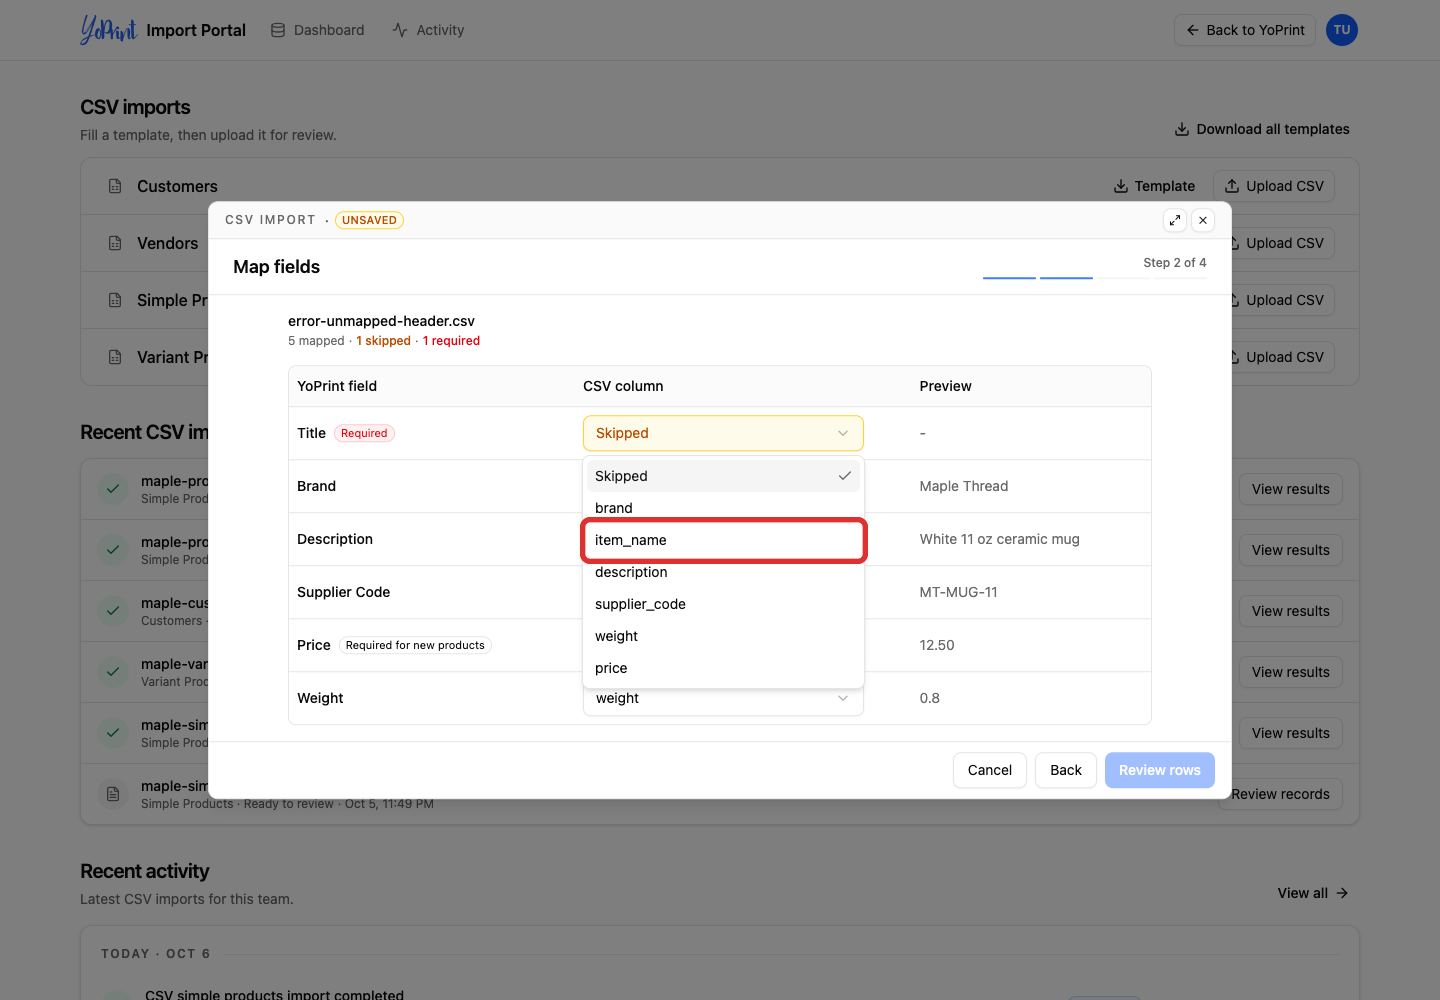Choose brand from the dropdown list

(x=723, y=508)
